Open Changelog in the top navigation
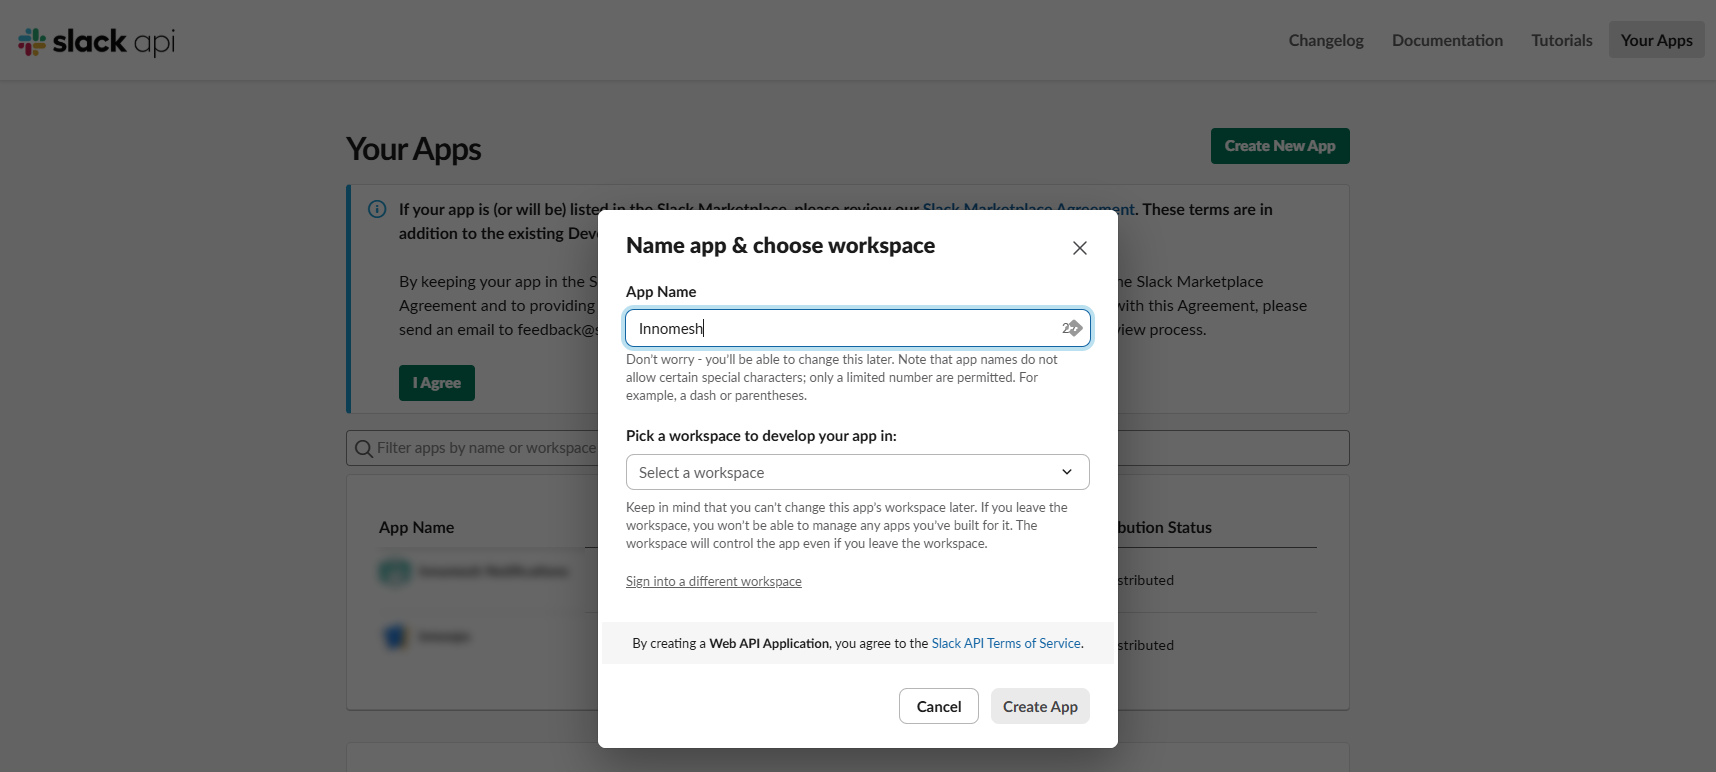 pos(1326,40)
